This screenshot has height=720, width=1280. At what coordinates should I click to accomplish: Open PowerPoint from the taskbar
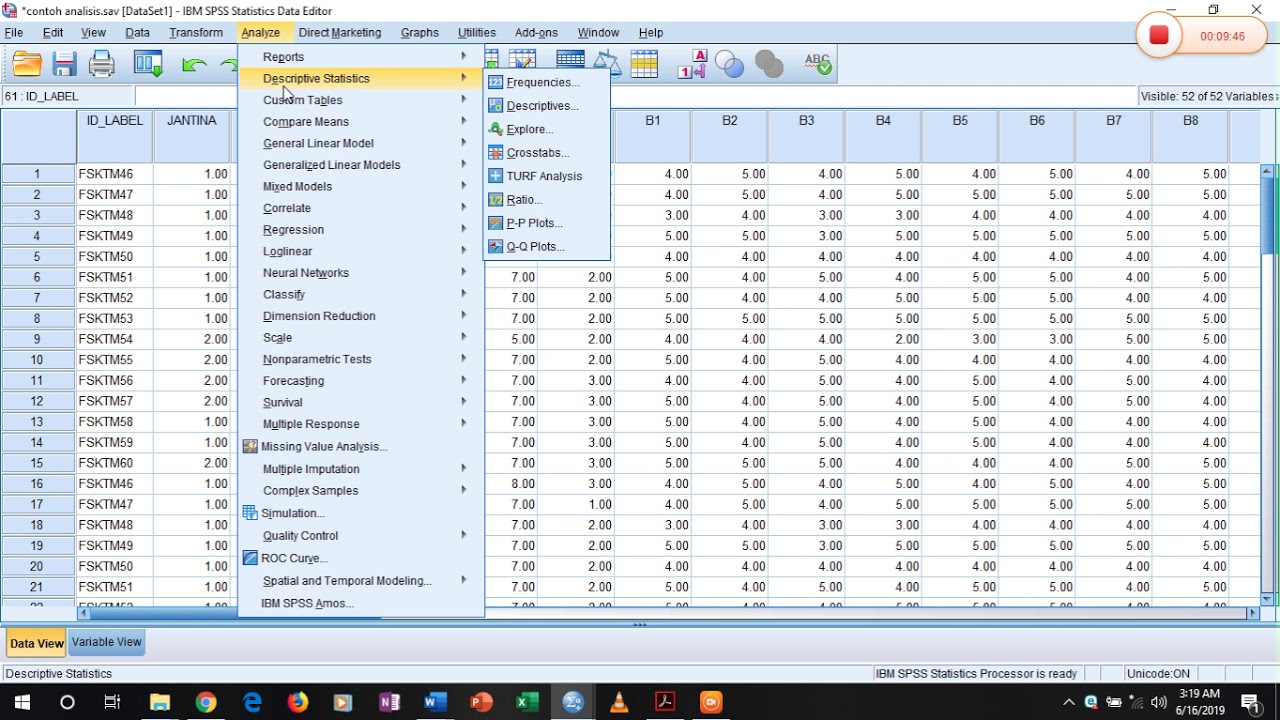tap(481, 702)
